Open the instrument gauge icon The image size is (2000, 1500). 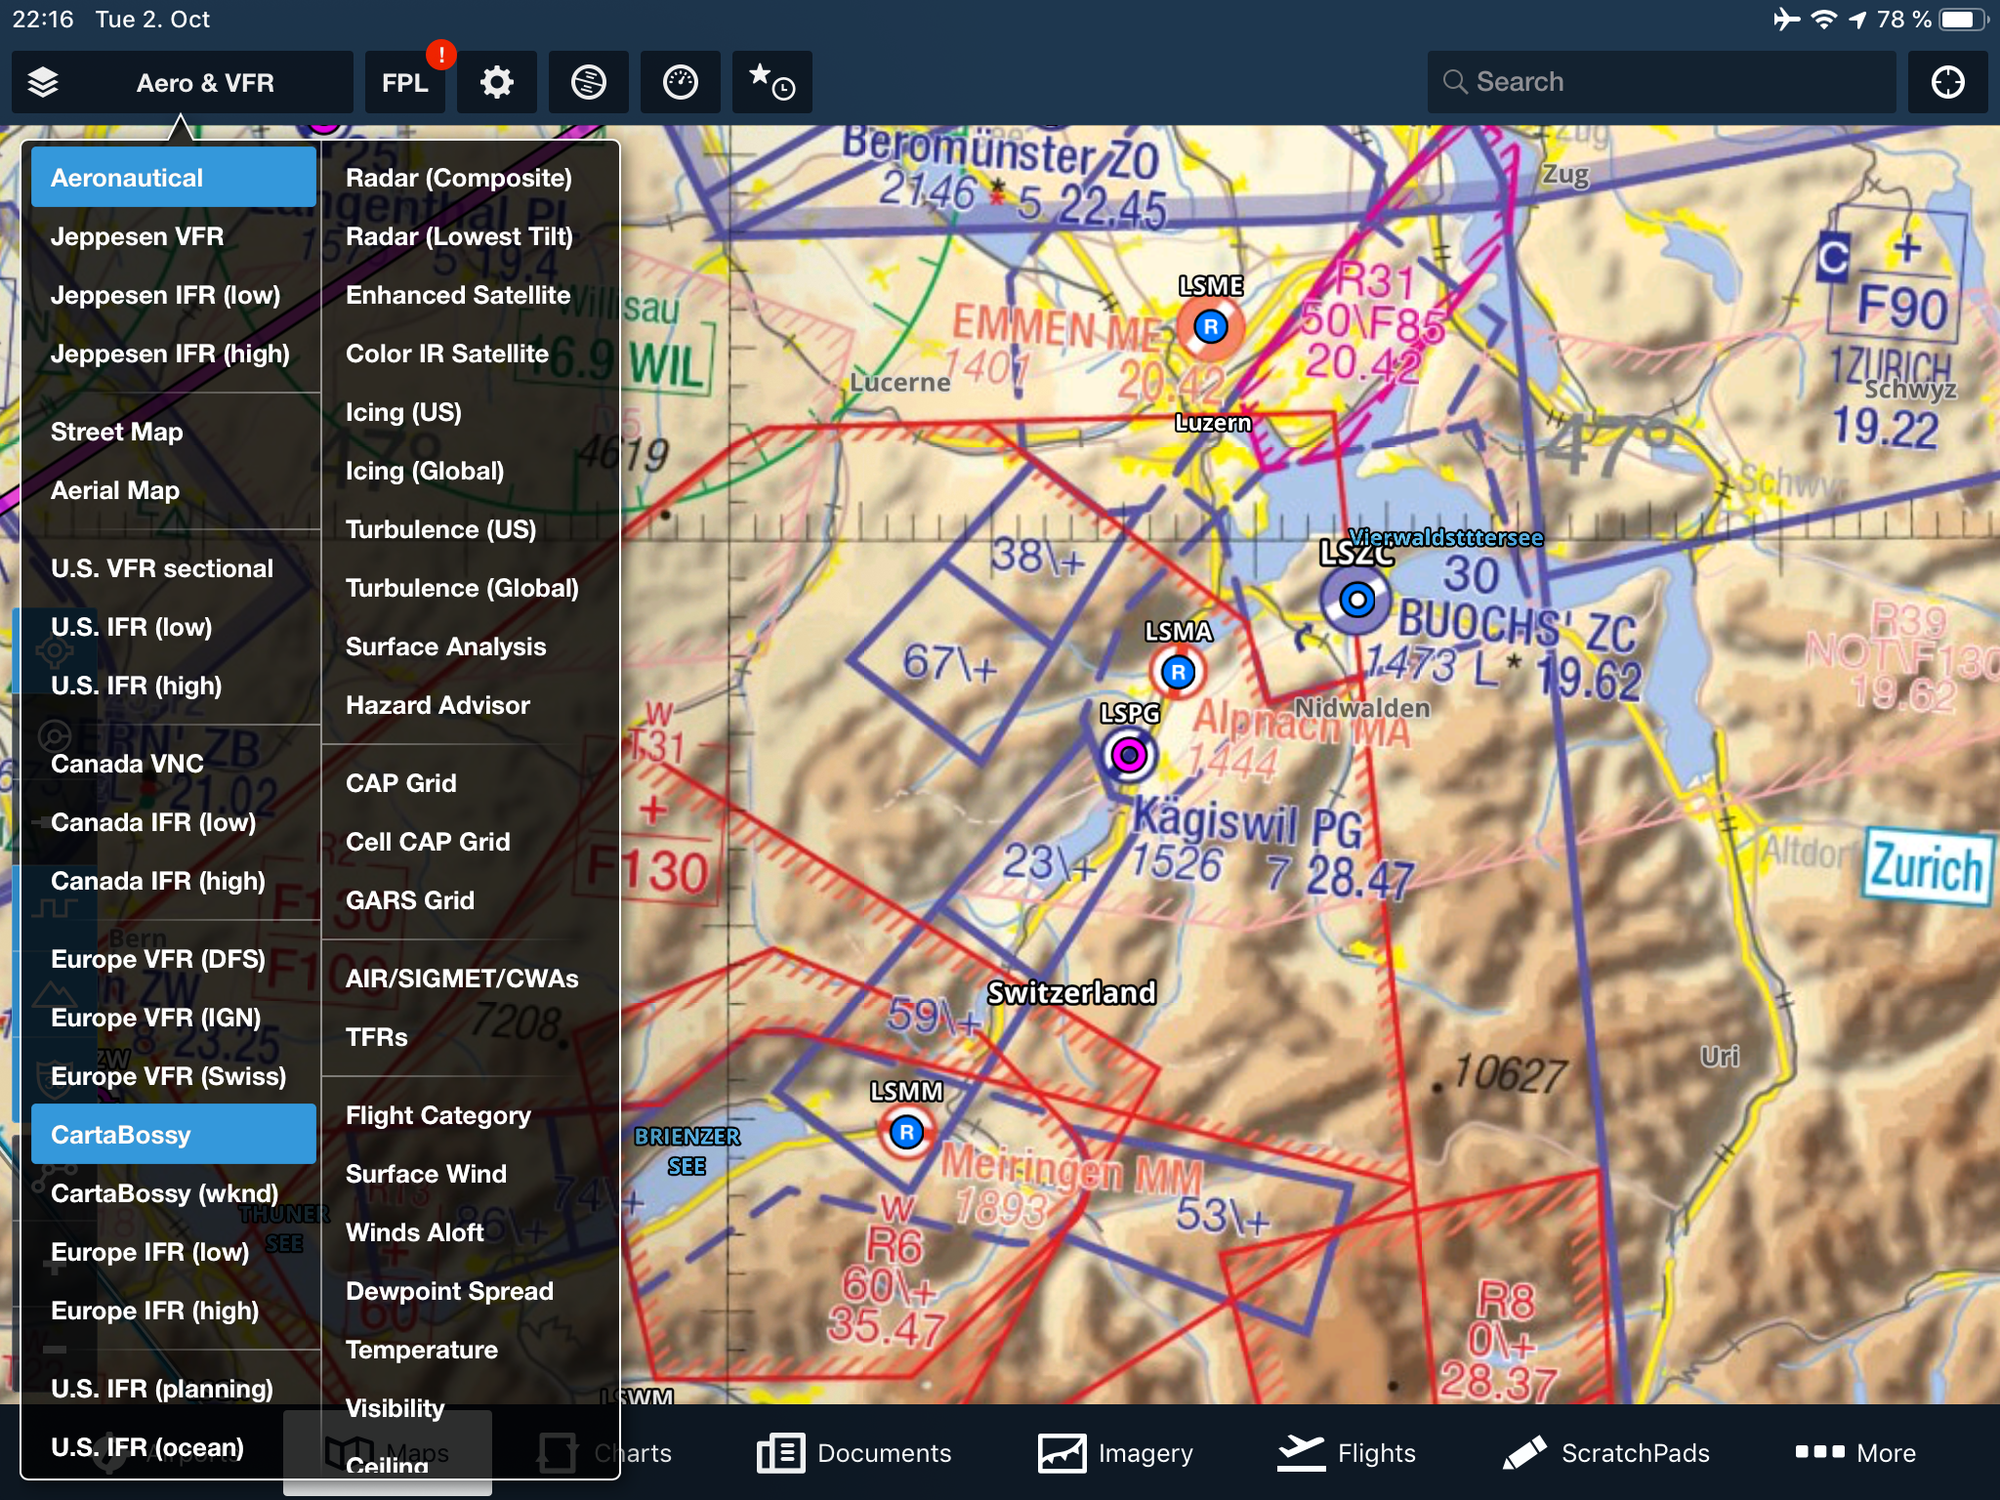click(x=680, y=82)
